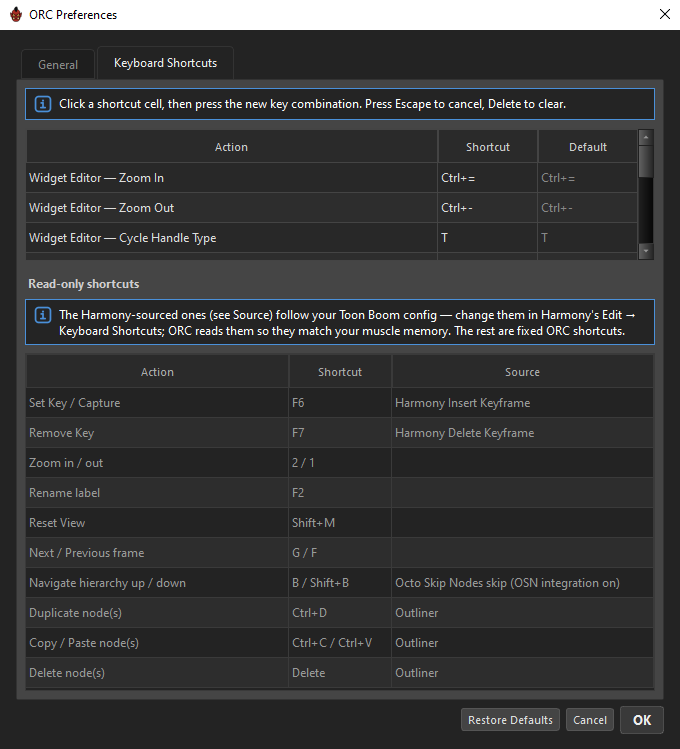
Task: Click the Shortcut header of editable table
Action: click(488, 147)
